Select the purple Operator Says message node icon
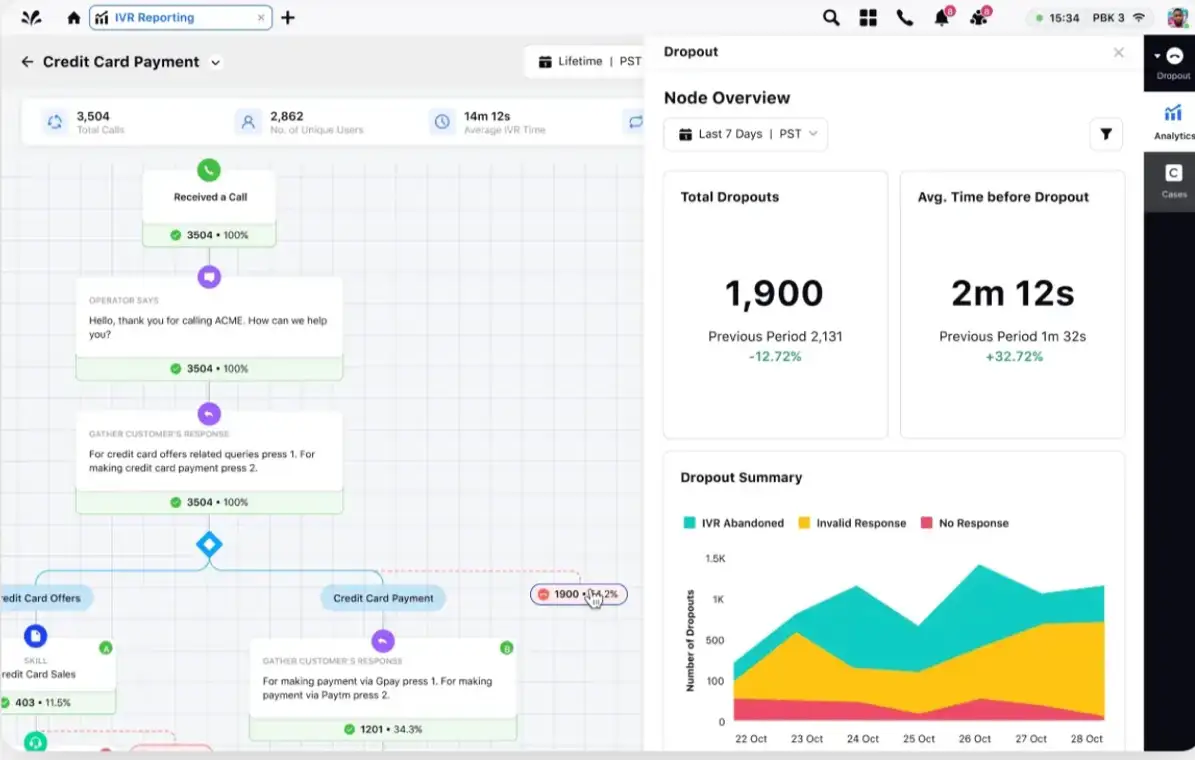1195x760 pixels. 209,277
